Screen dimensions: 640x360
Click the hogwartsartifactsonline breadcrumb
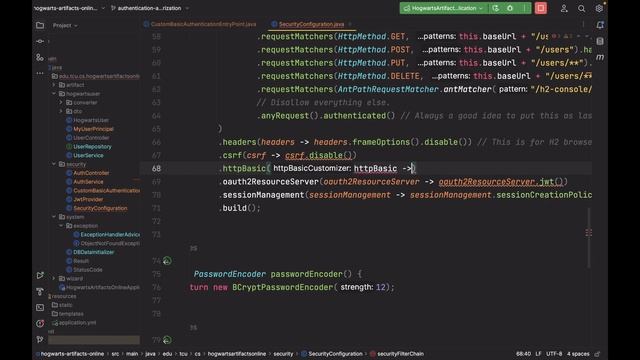click(237, 354)
